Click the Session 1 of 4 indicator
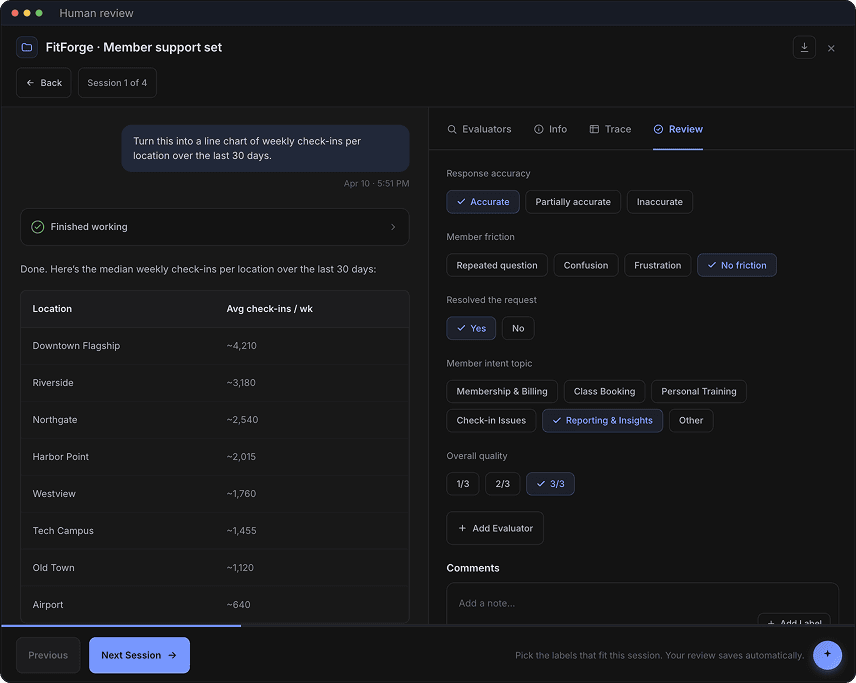 tap(117, 83)
